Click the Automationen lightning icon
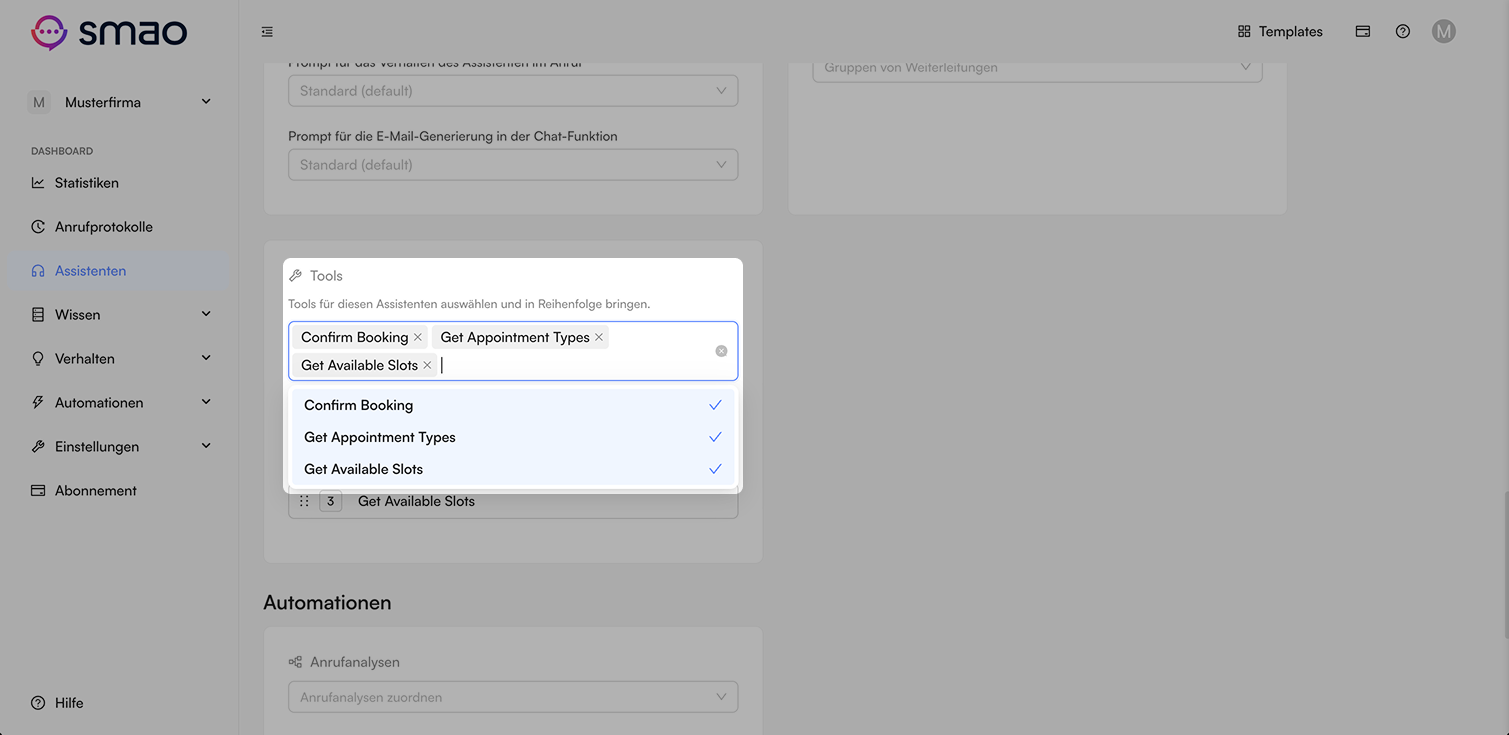 click(38, 403)
